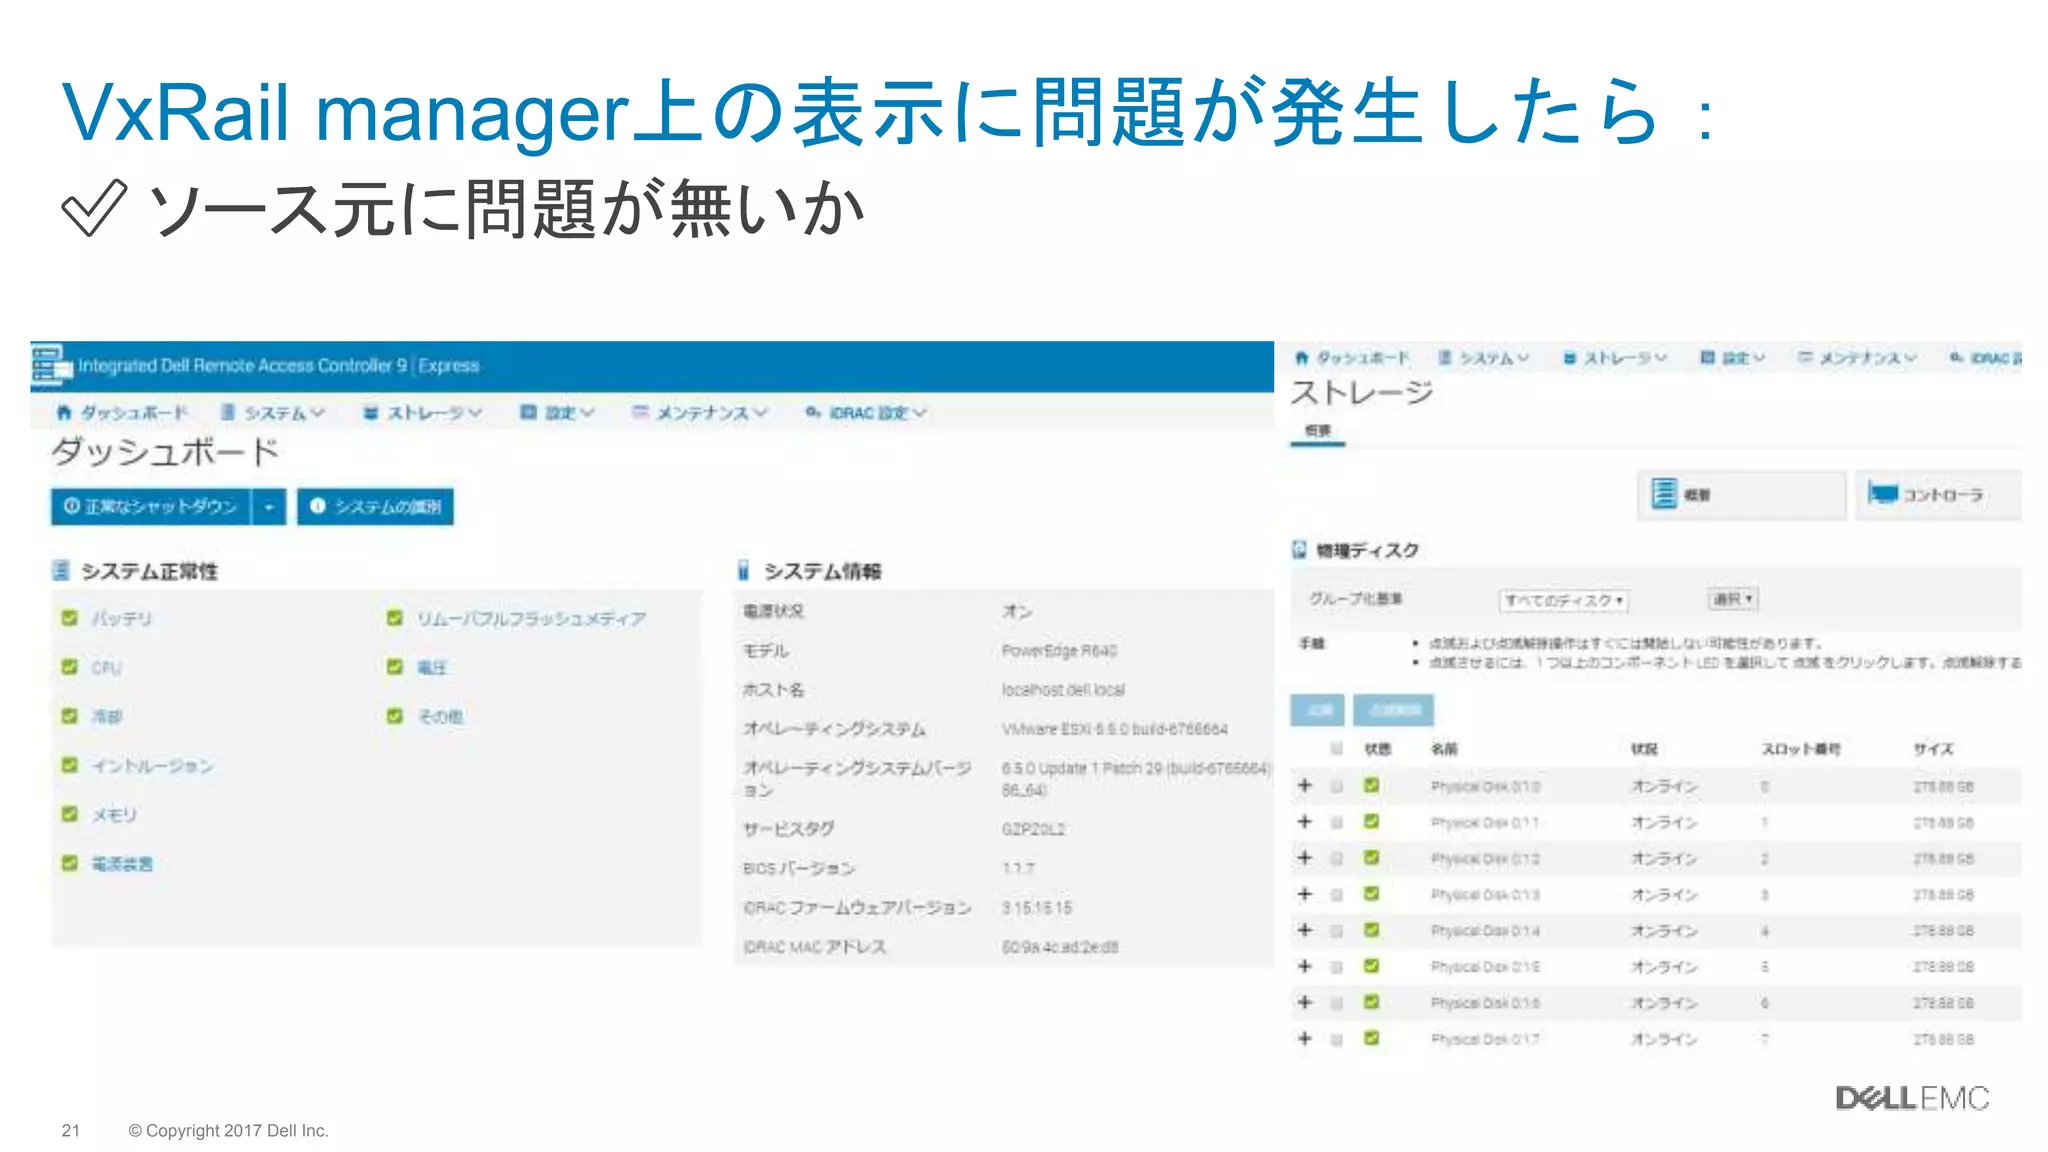Click the green health check next to 電圧
The width and height of the screenshot is (2048, 1152).
[395, 667]
